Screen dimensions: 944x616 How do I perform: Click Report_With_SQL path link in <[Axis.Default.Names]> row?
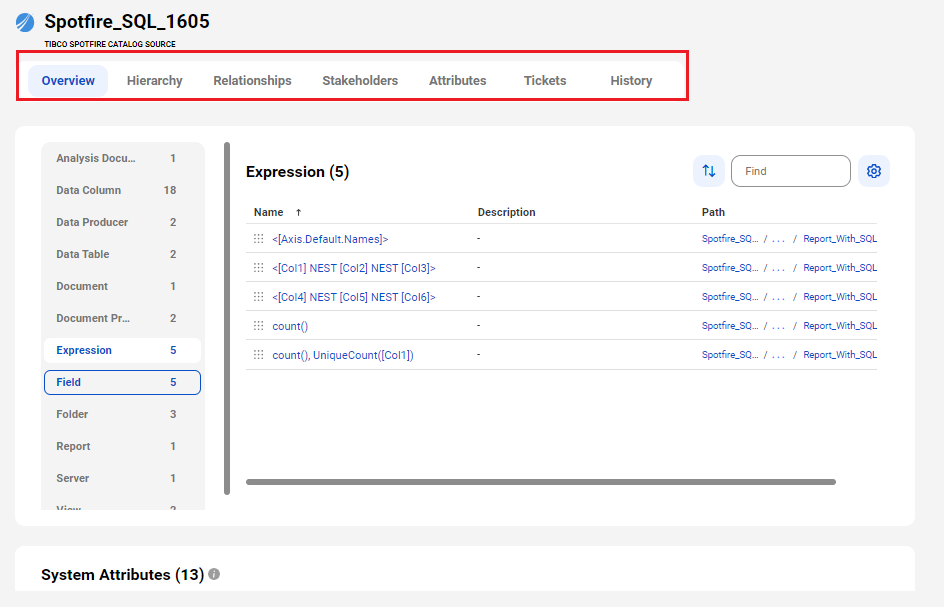(840, 238)
